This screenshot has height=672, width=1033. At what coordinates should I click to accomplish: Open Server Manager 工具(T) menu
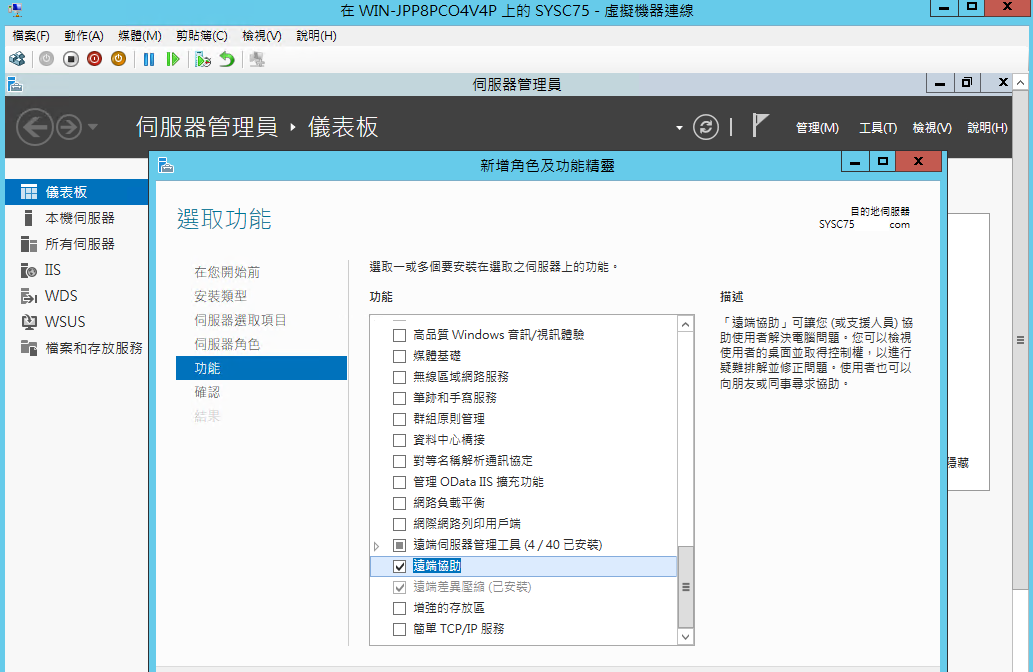pos(878,128)
